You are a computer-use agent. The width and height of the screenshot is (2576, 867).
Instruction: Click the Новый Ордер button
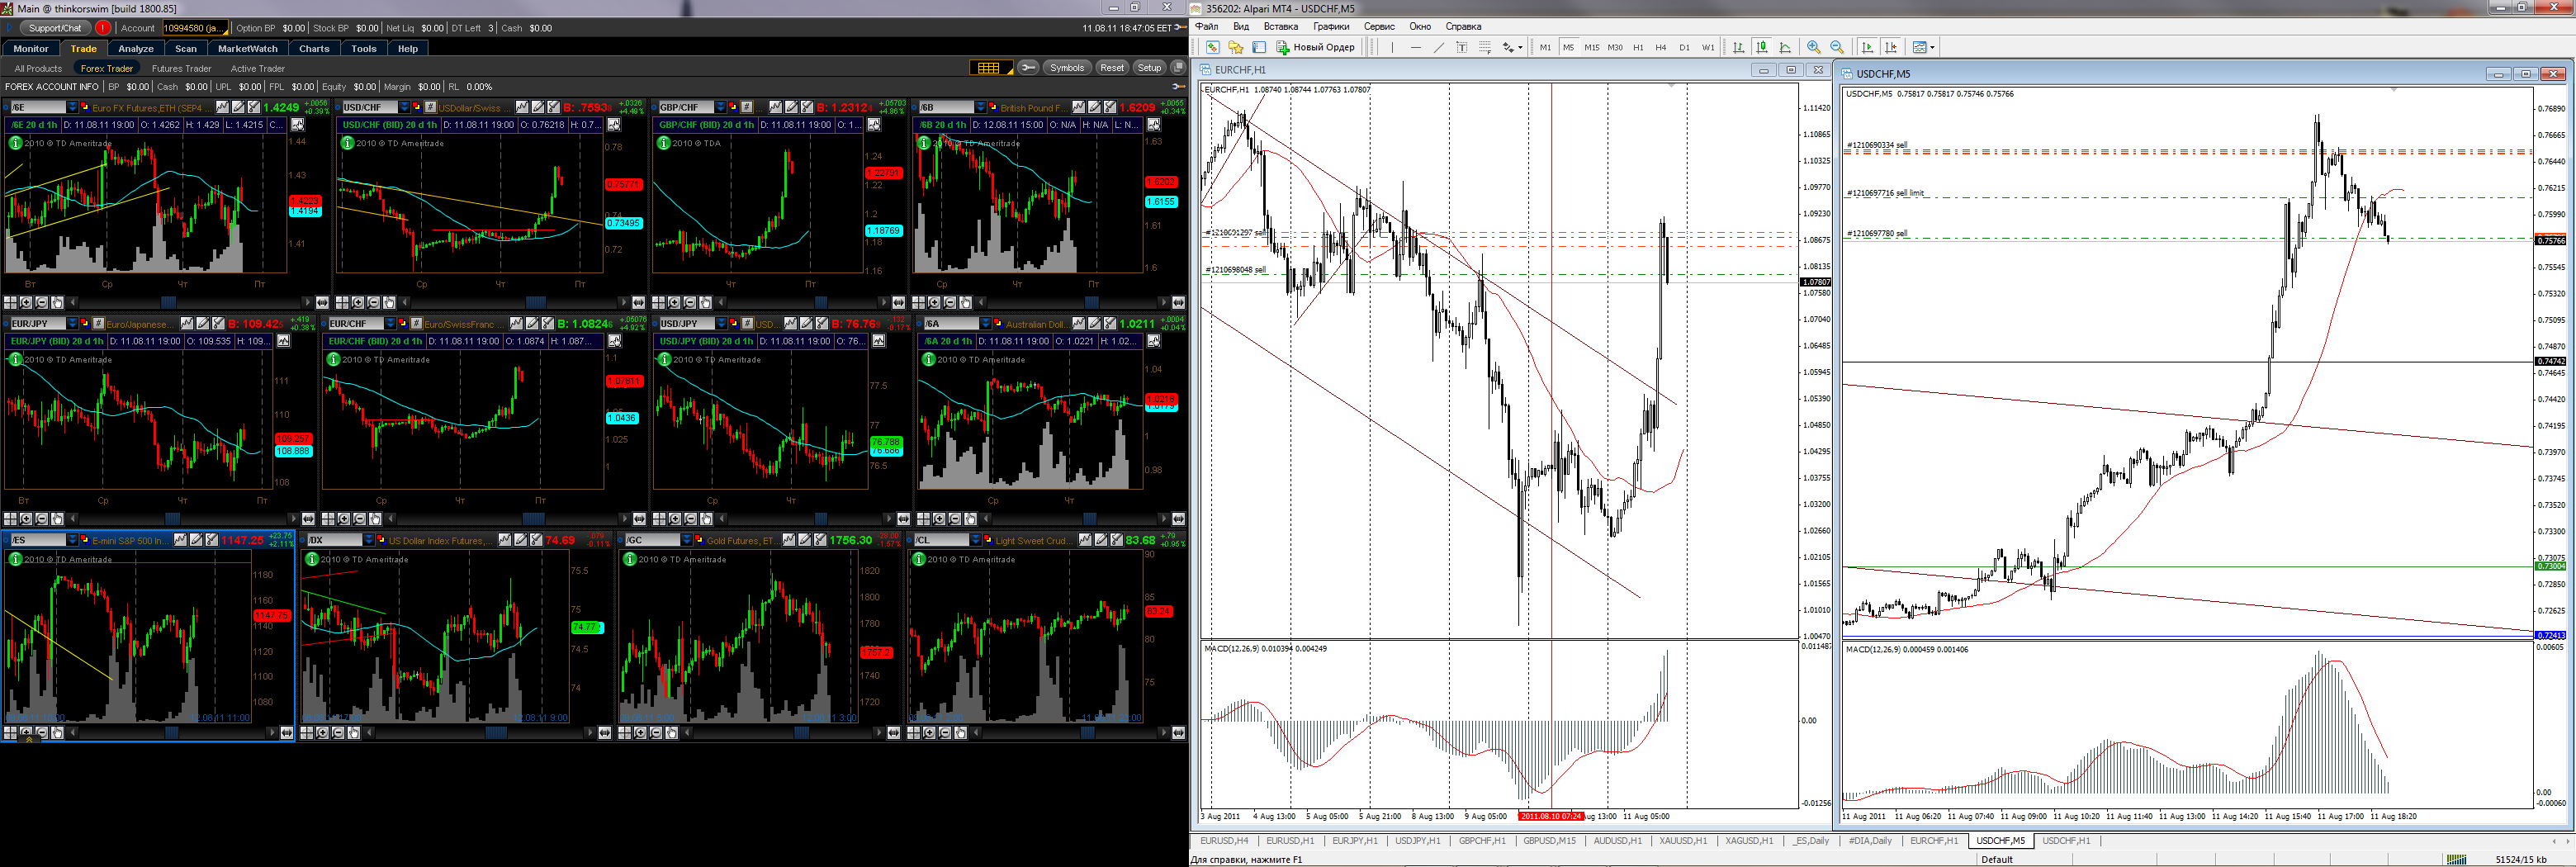pos(1316,47)
